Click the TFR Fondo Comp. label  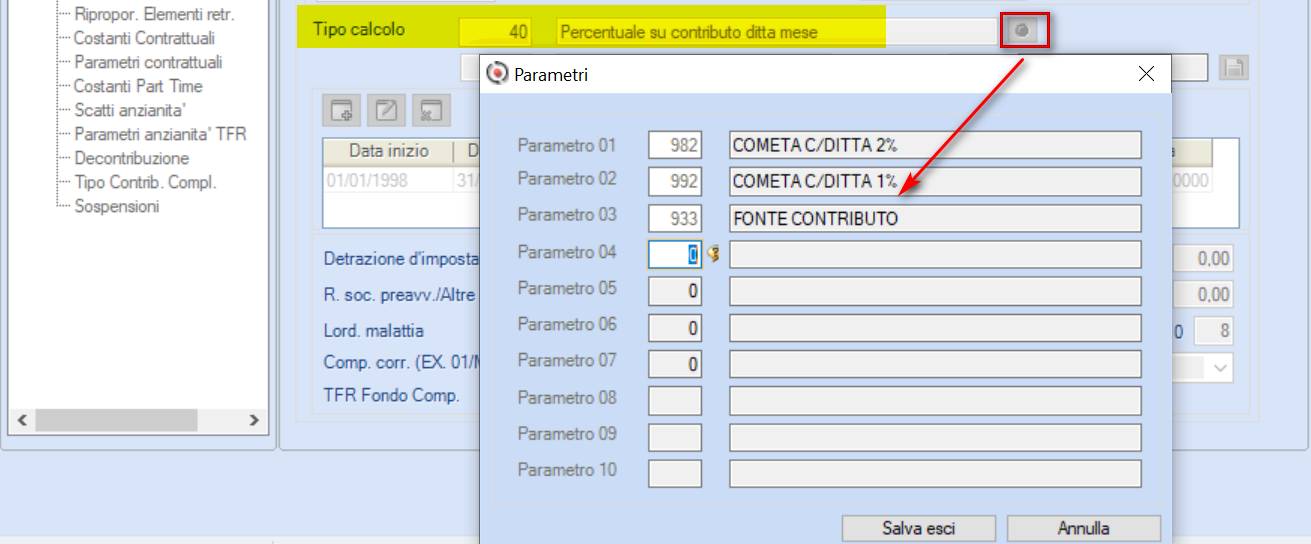coord(392,395)
